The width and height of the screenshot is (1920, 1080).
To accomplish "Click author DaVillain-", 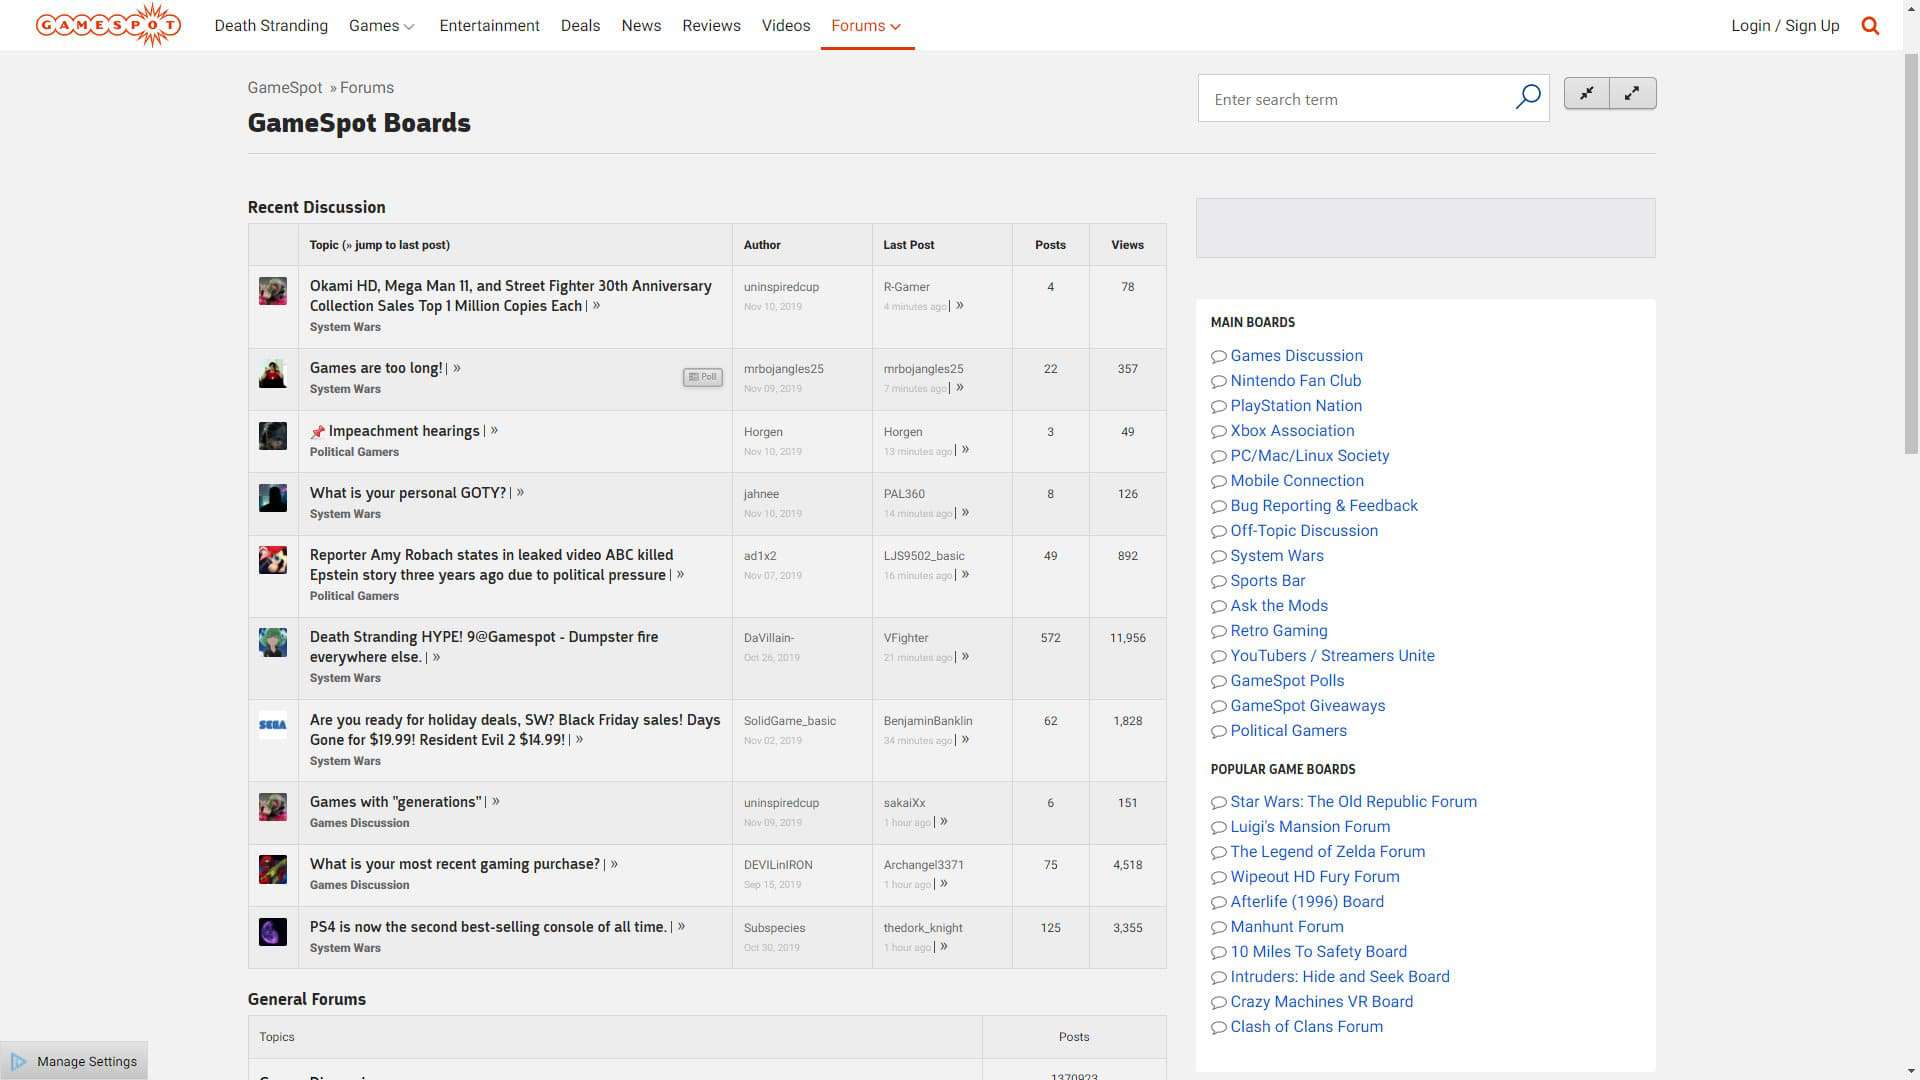I will click(768, 638).
